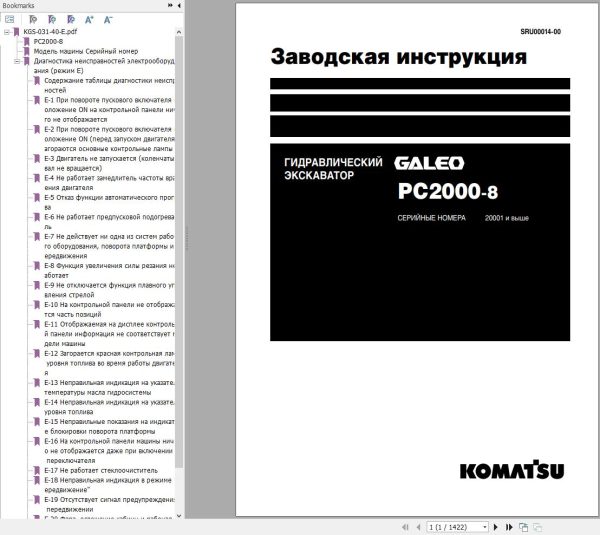Open Содержание таблицы диагностики bookmark

pos(109,85)
